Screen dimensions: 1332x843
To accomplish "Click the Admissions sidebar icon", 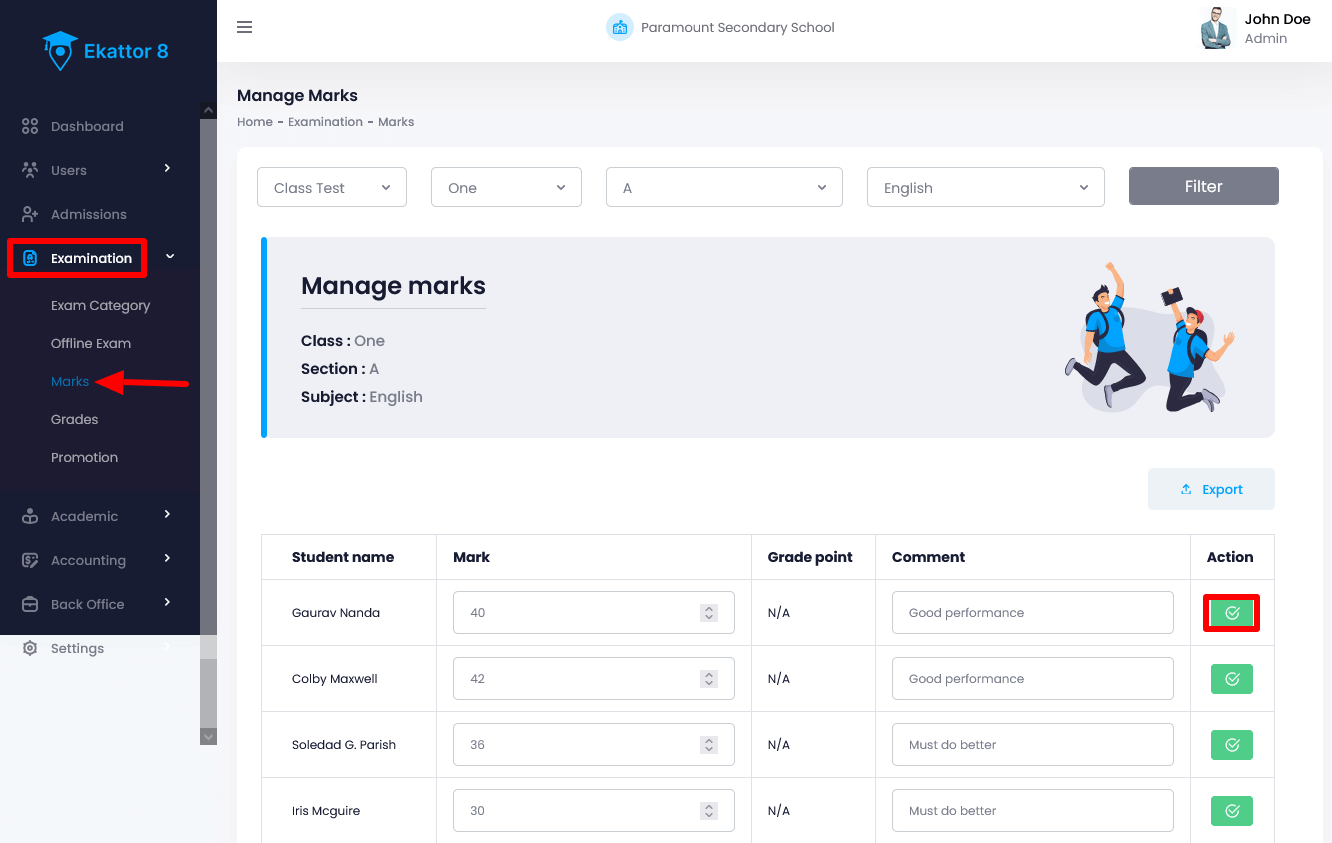I will click(30, 215).
